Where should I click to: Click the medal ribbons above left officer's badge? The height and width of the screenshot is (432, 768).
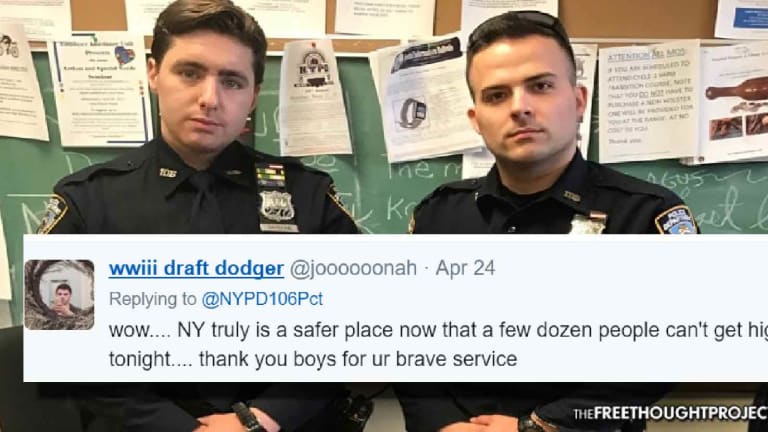click(x=270, y=176)
